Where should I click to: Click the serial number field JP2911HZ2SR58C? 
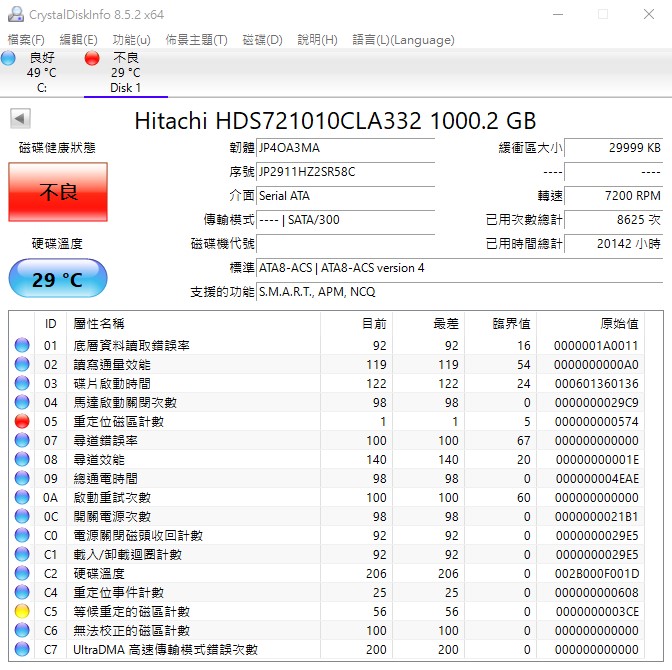click(345, 172)
